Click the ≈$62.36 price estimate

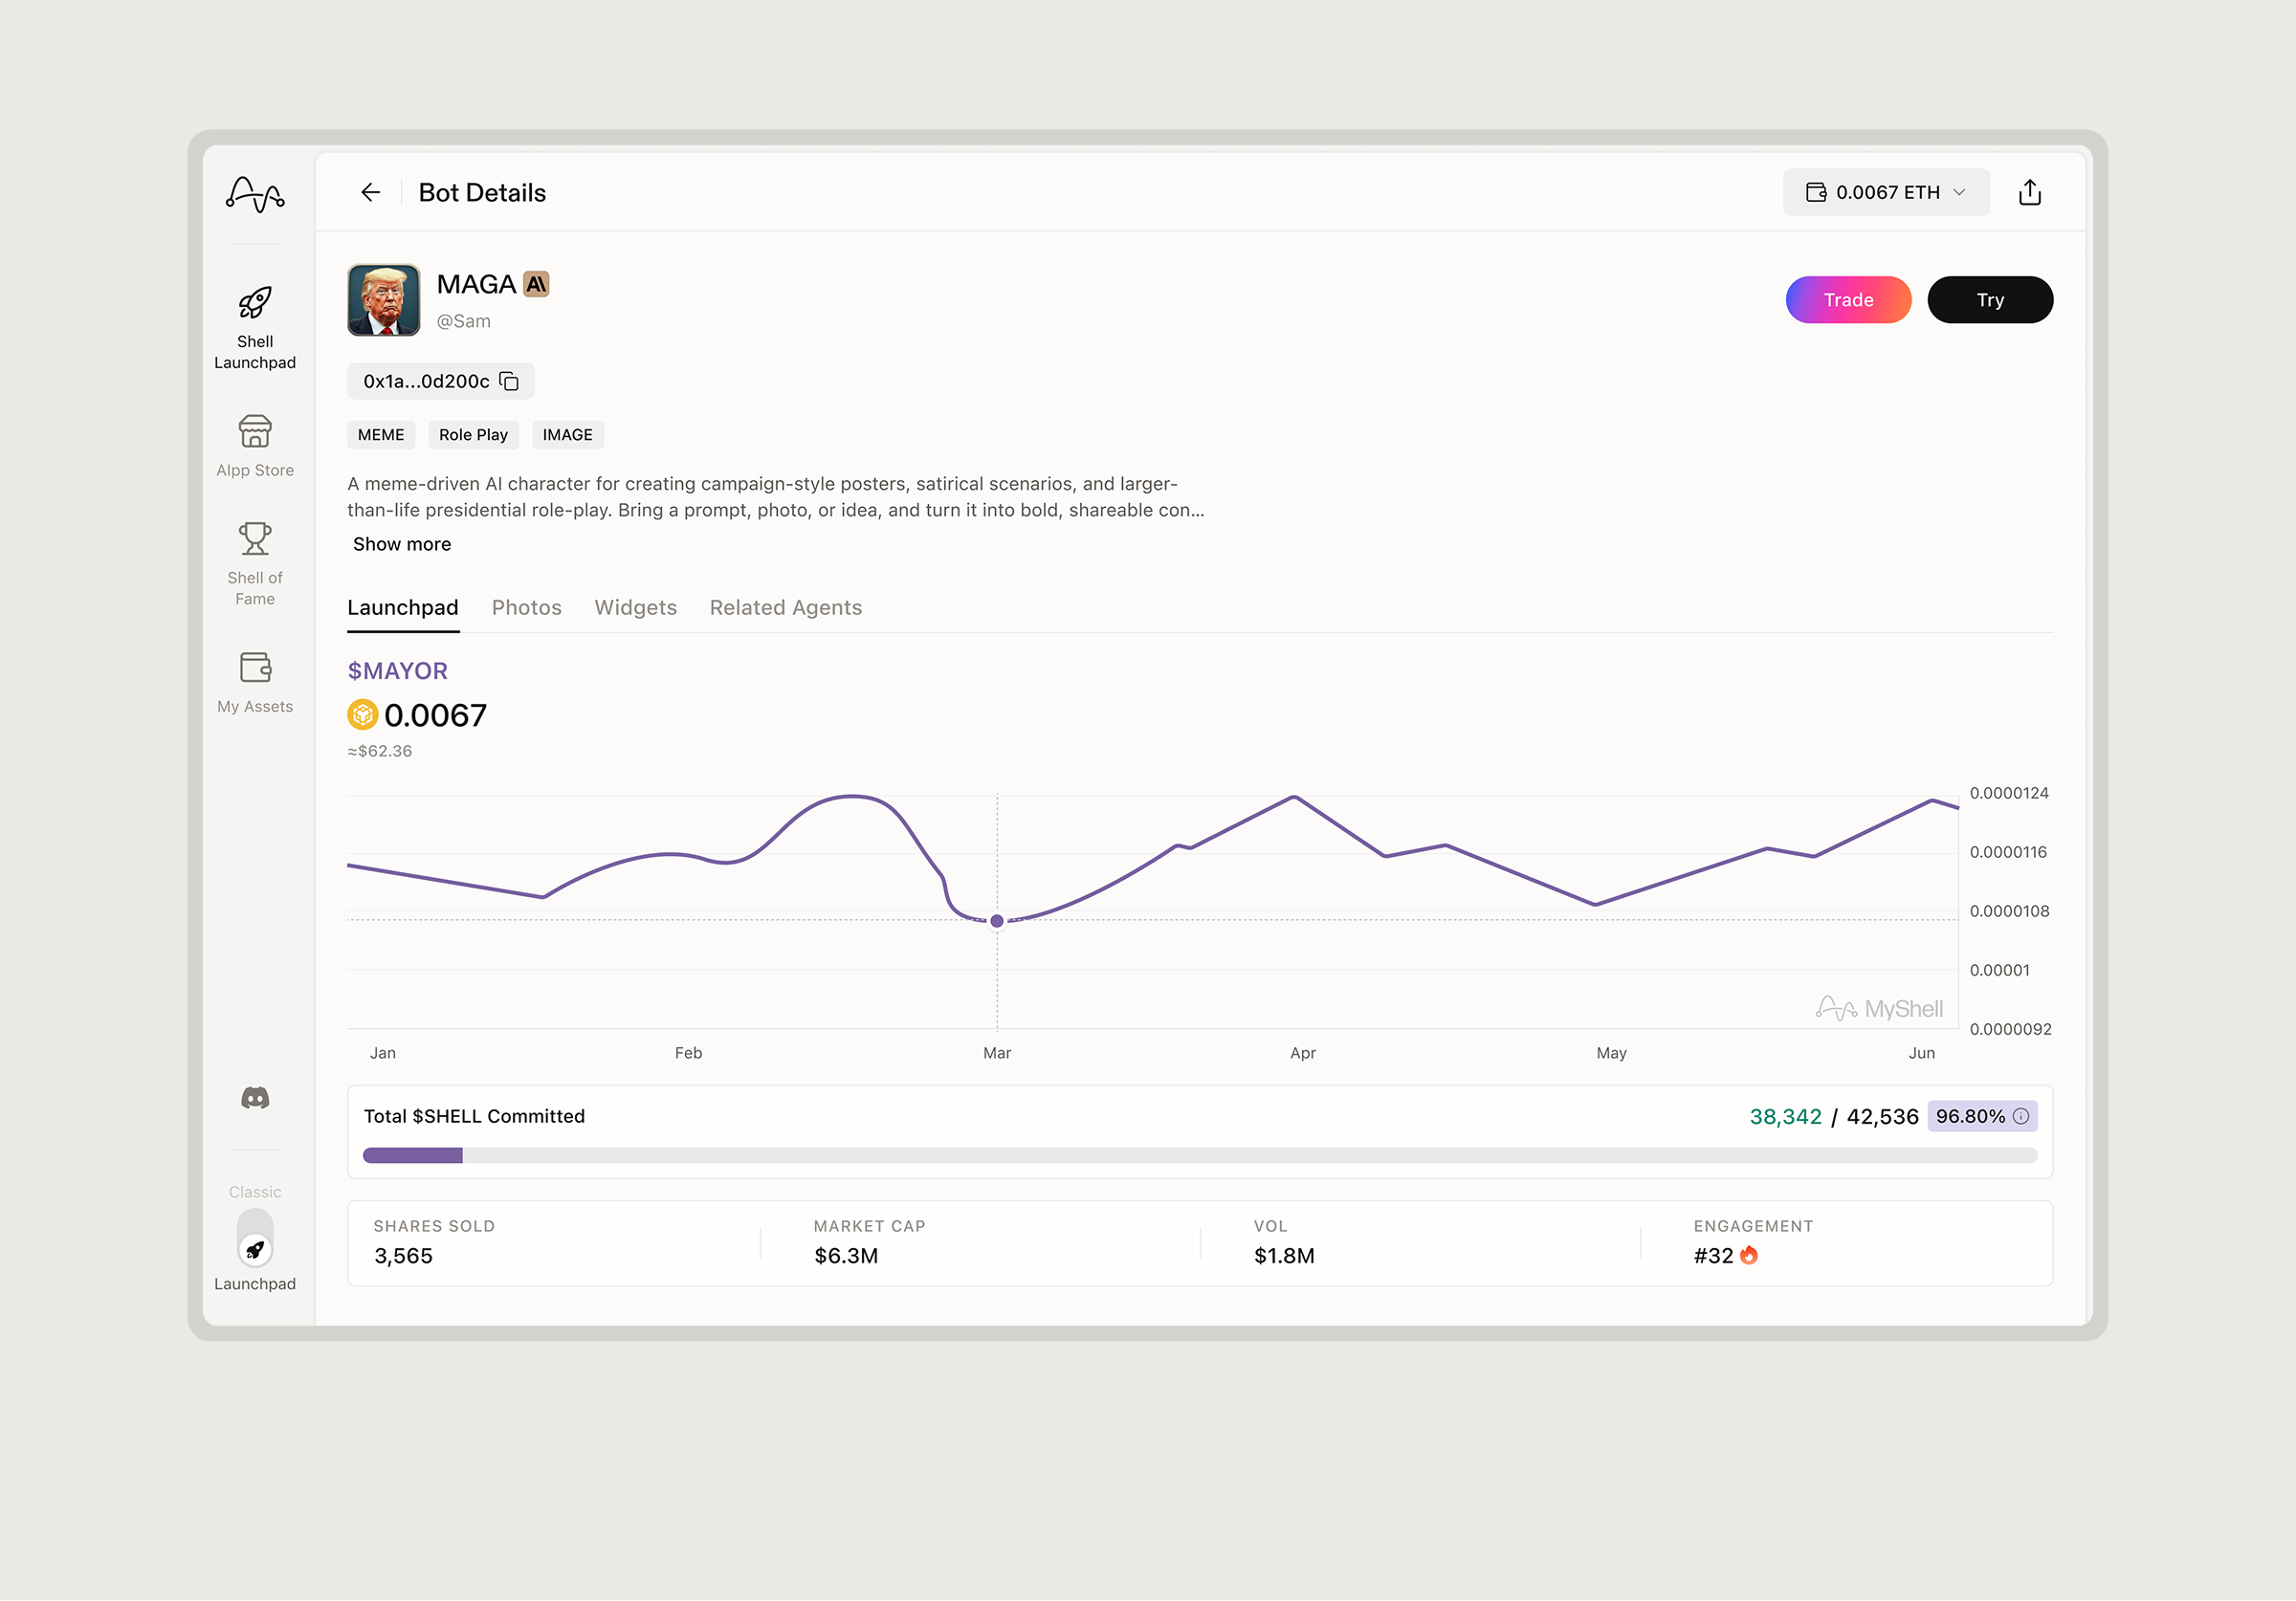379,751
